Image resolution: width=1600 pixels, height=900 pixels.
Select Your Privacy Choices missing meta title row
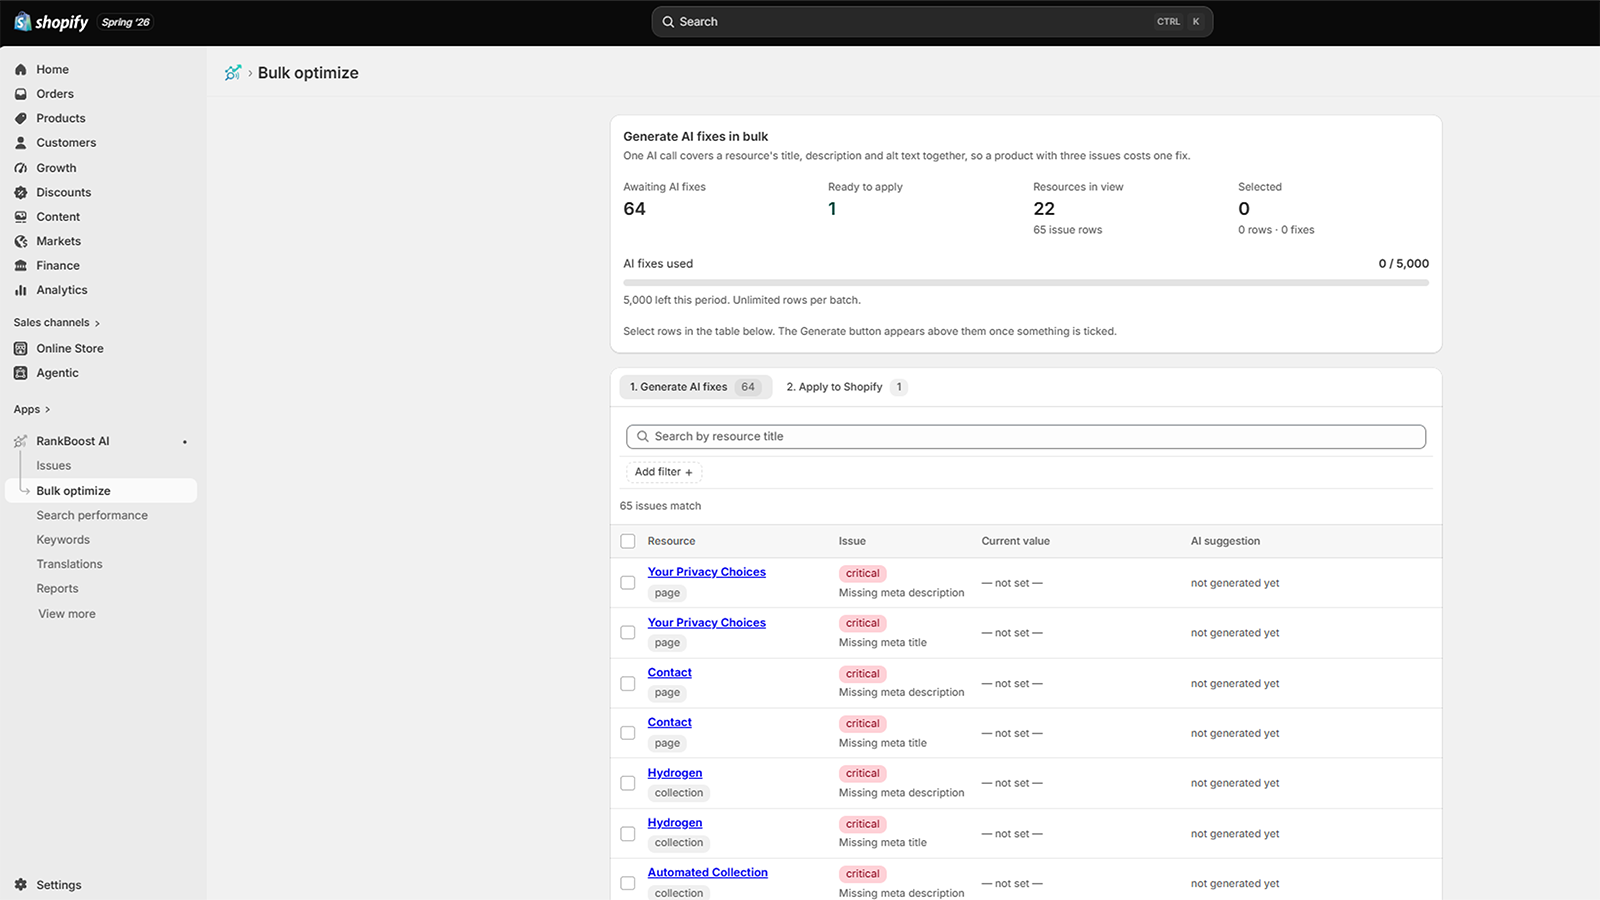(x=628, y=633)
